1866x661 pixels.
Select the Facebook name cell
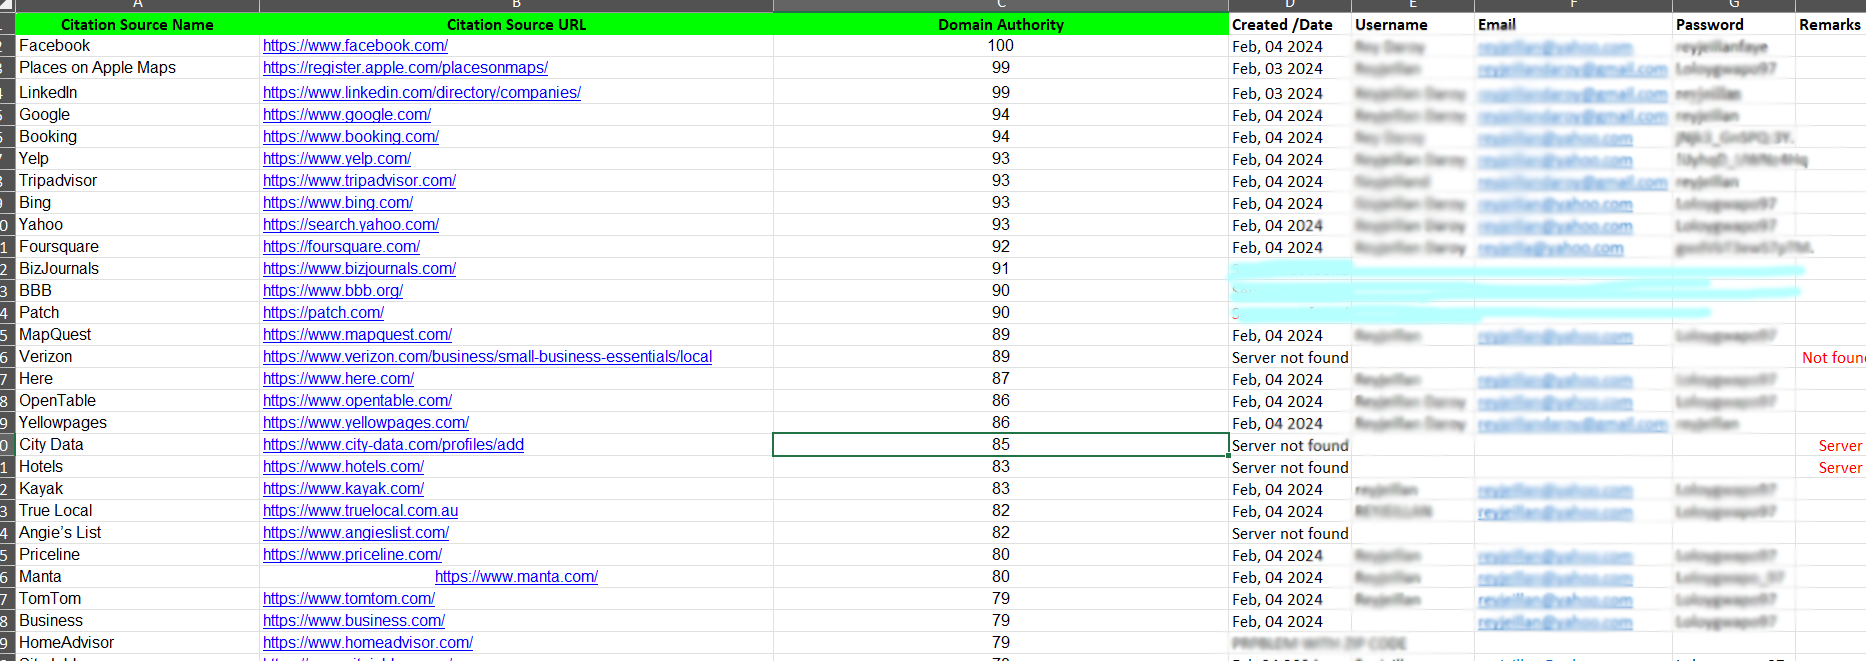(137, 46)
